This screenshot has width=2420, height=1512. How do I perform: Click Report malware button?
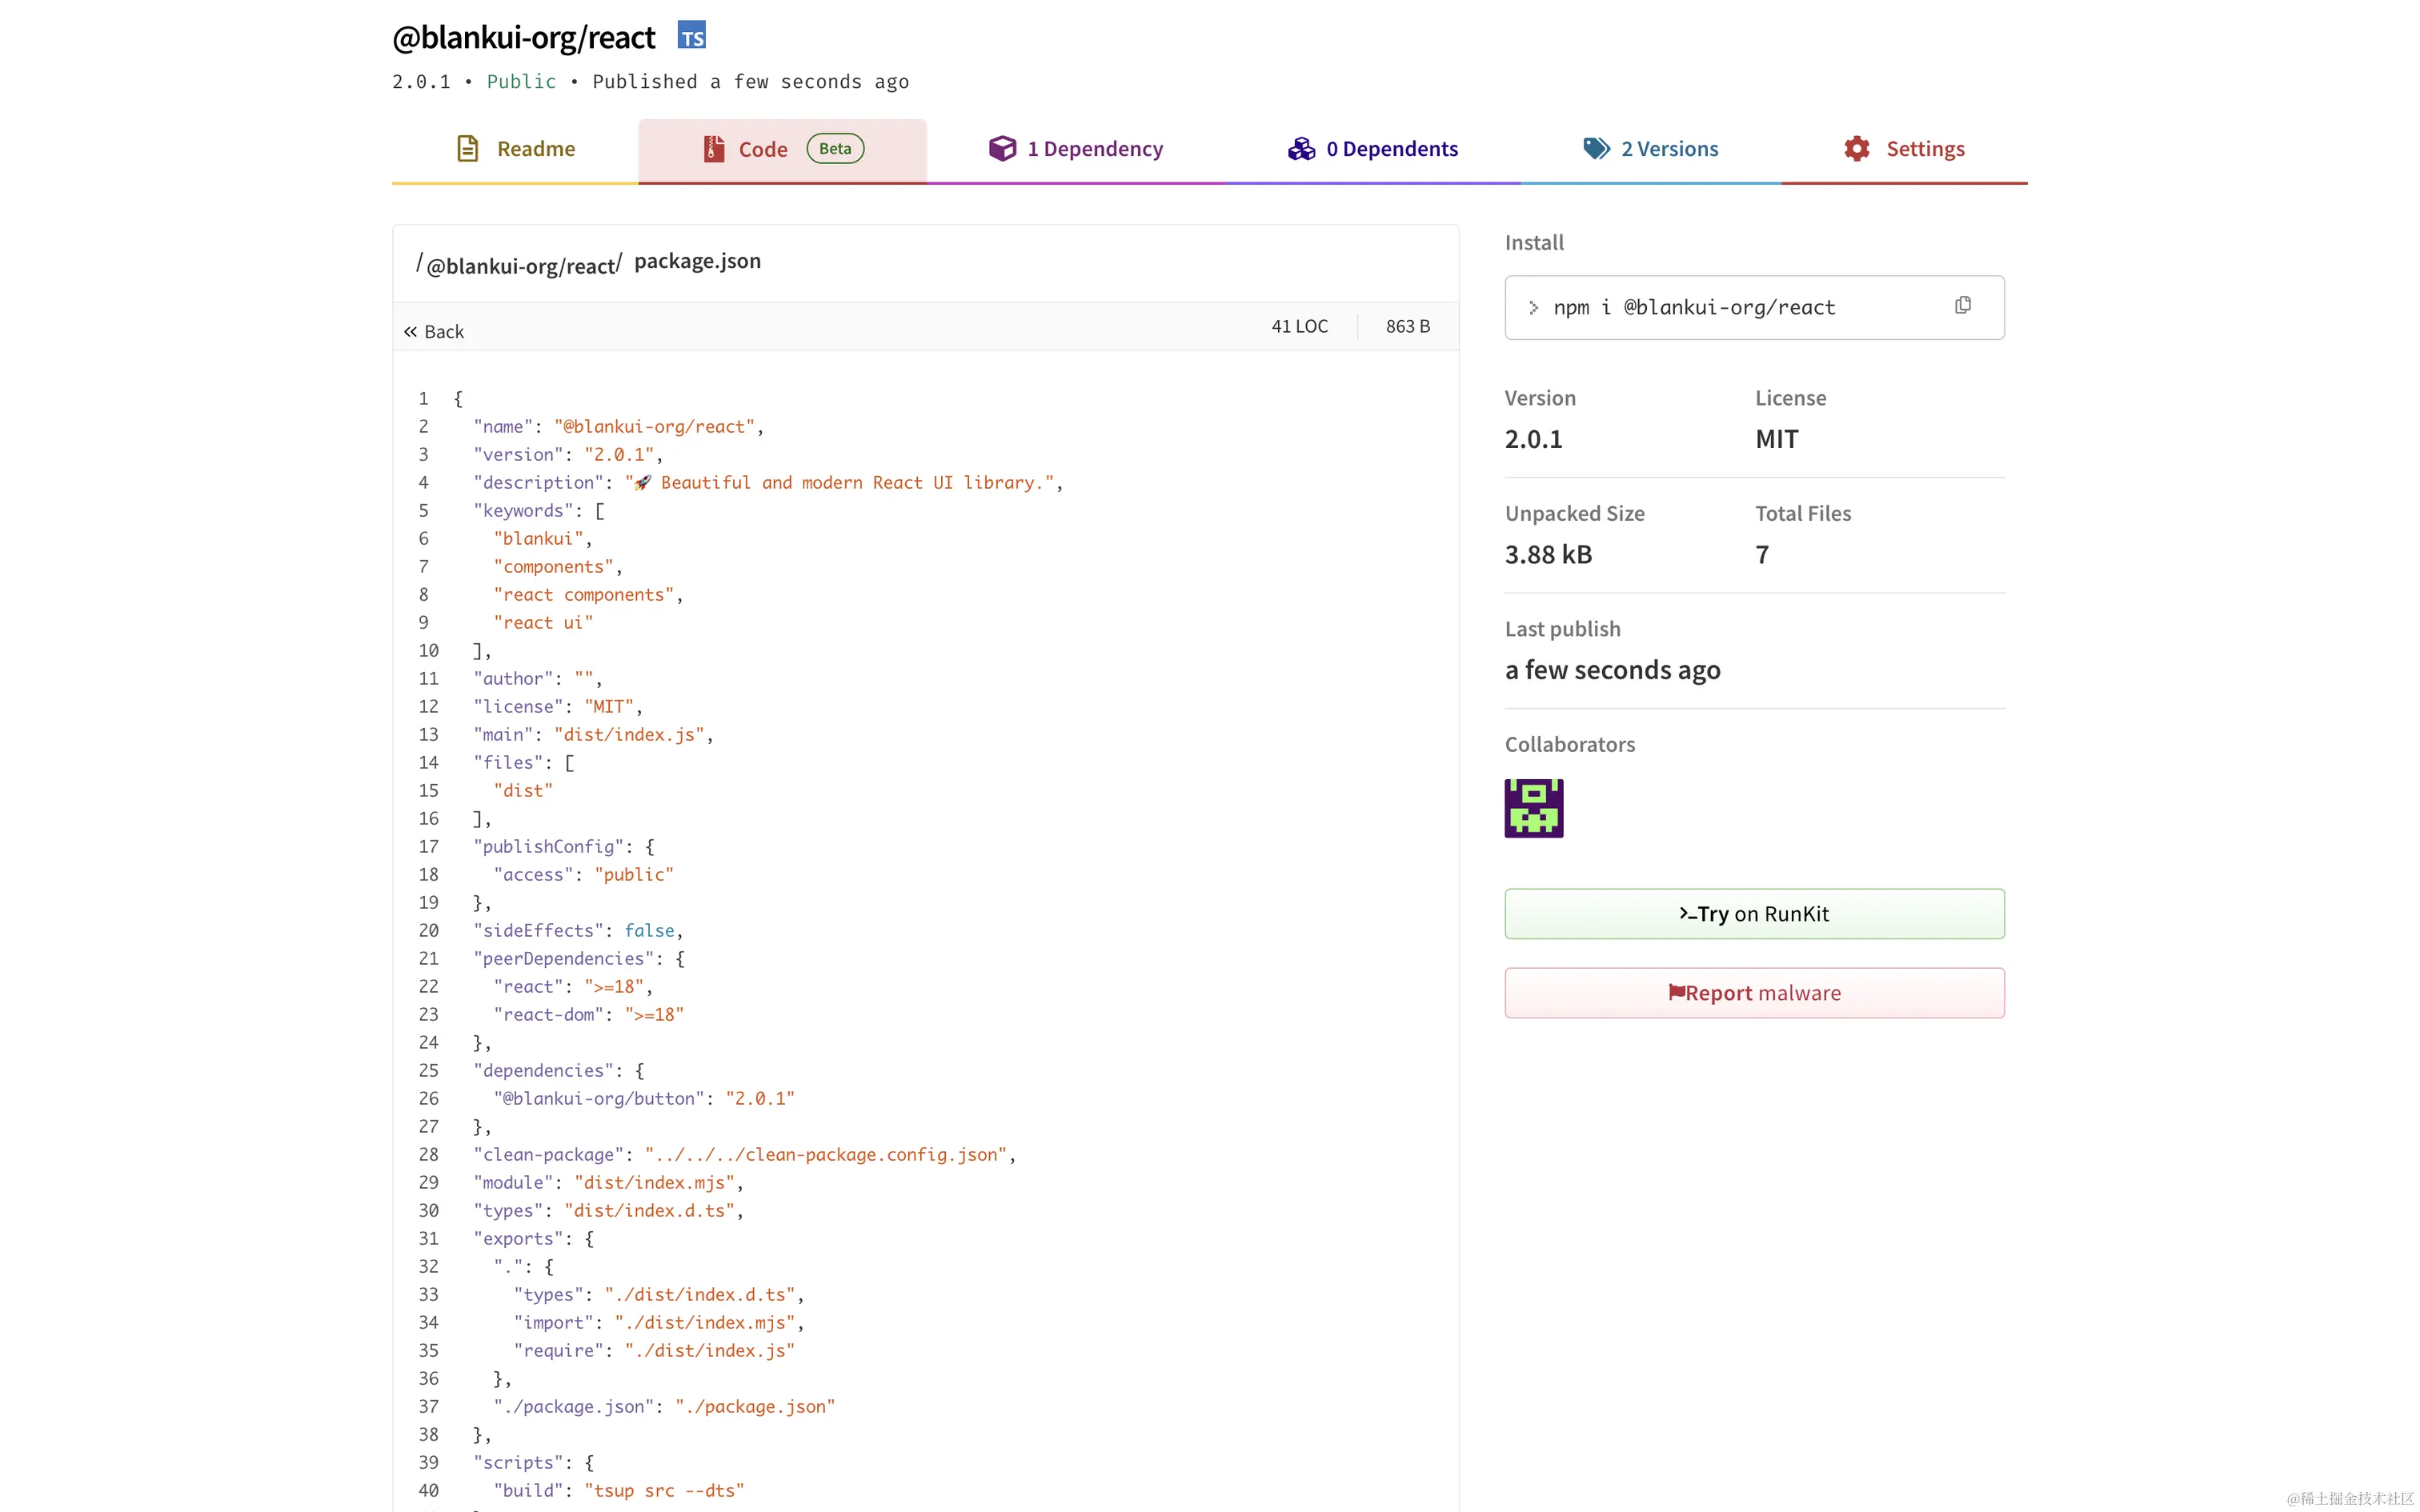pos(1754,993)
